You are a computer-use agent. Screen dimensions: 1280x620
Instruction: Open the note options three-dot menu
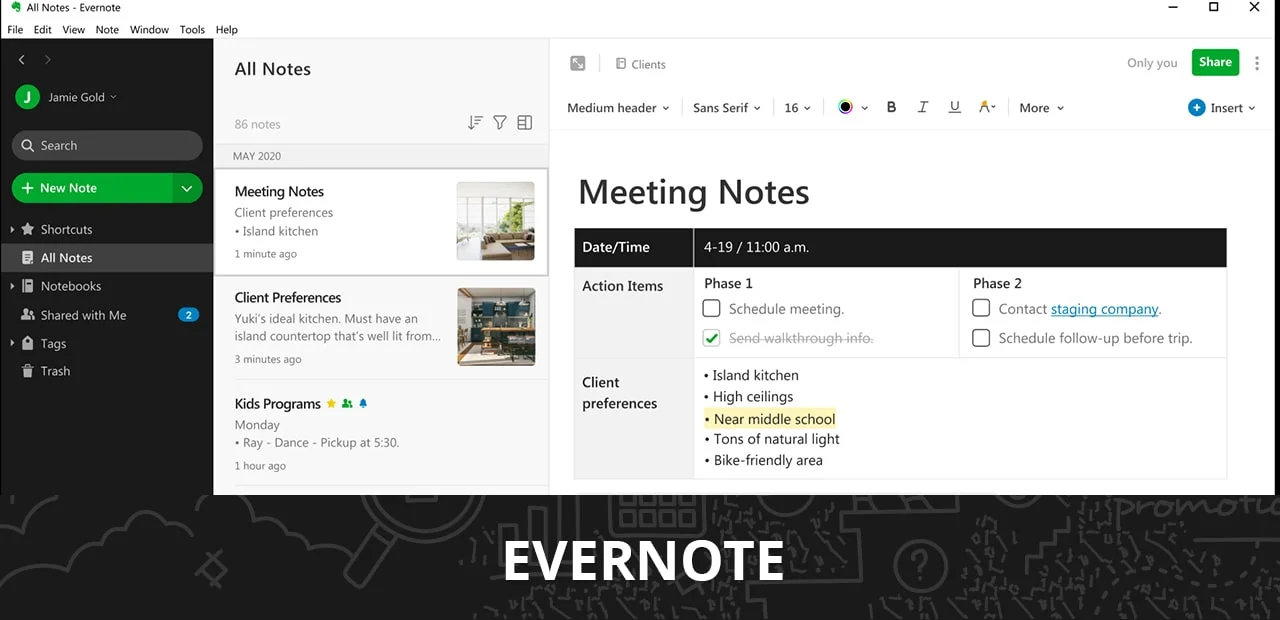[1257, 62]
